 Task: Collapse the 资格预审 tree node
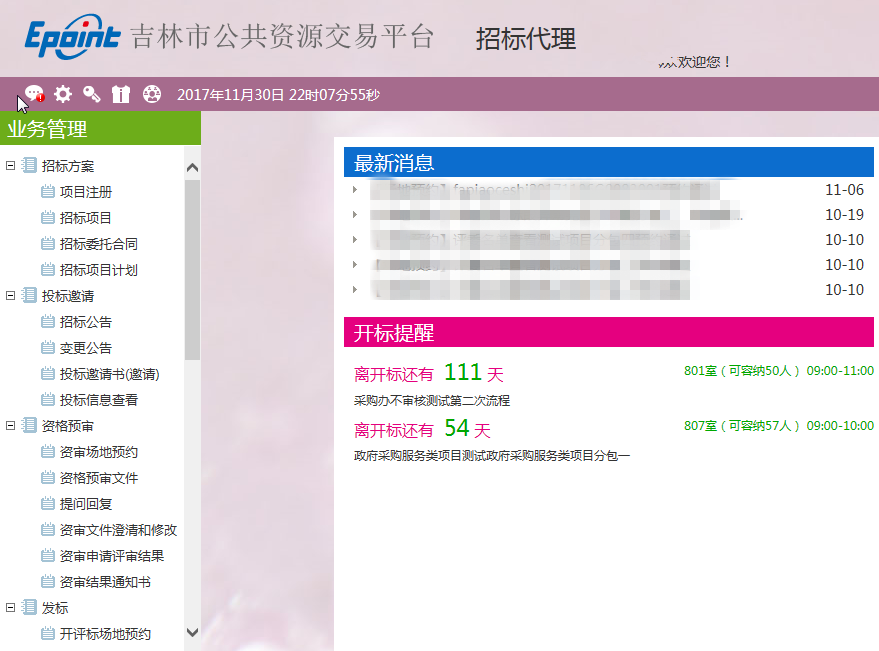pos(11,426)
